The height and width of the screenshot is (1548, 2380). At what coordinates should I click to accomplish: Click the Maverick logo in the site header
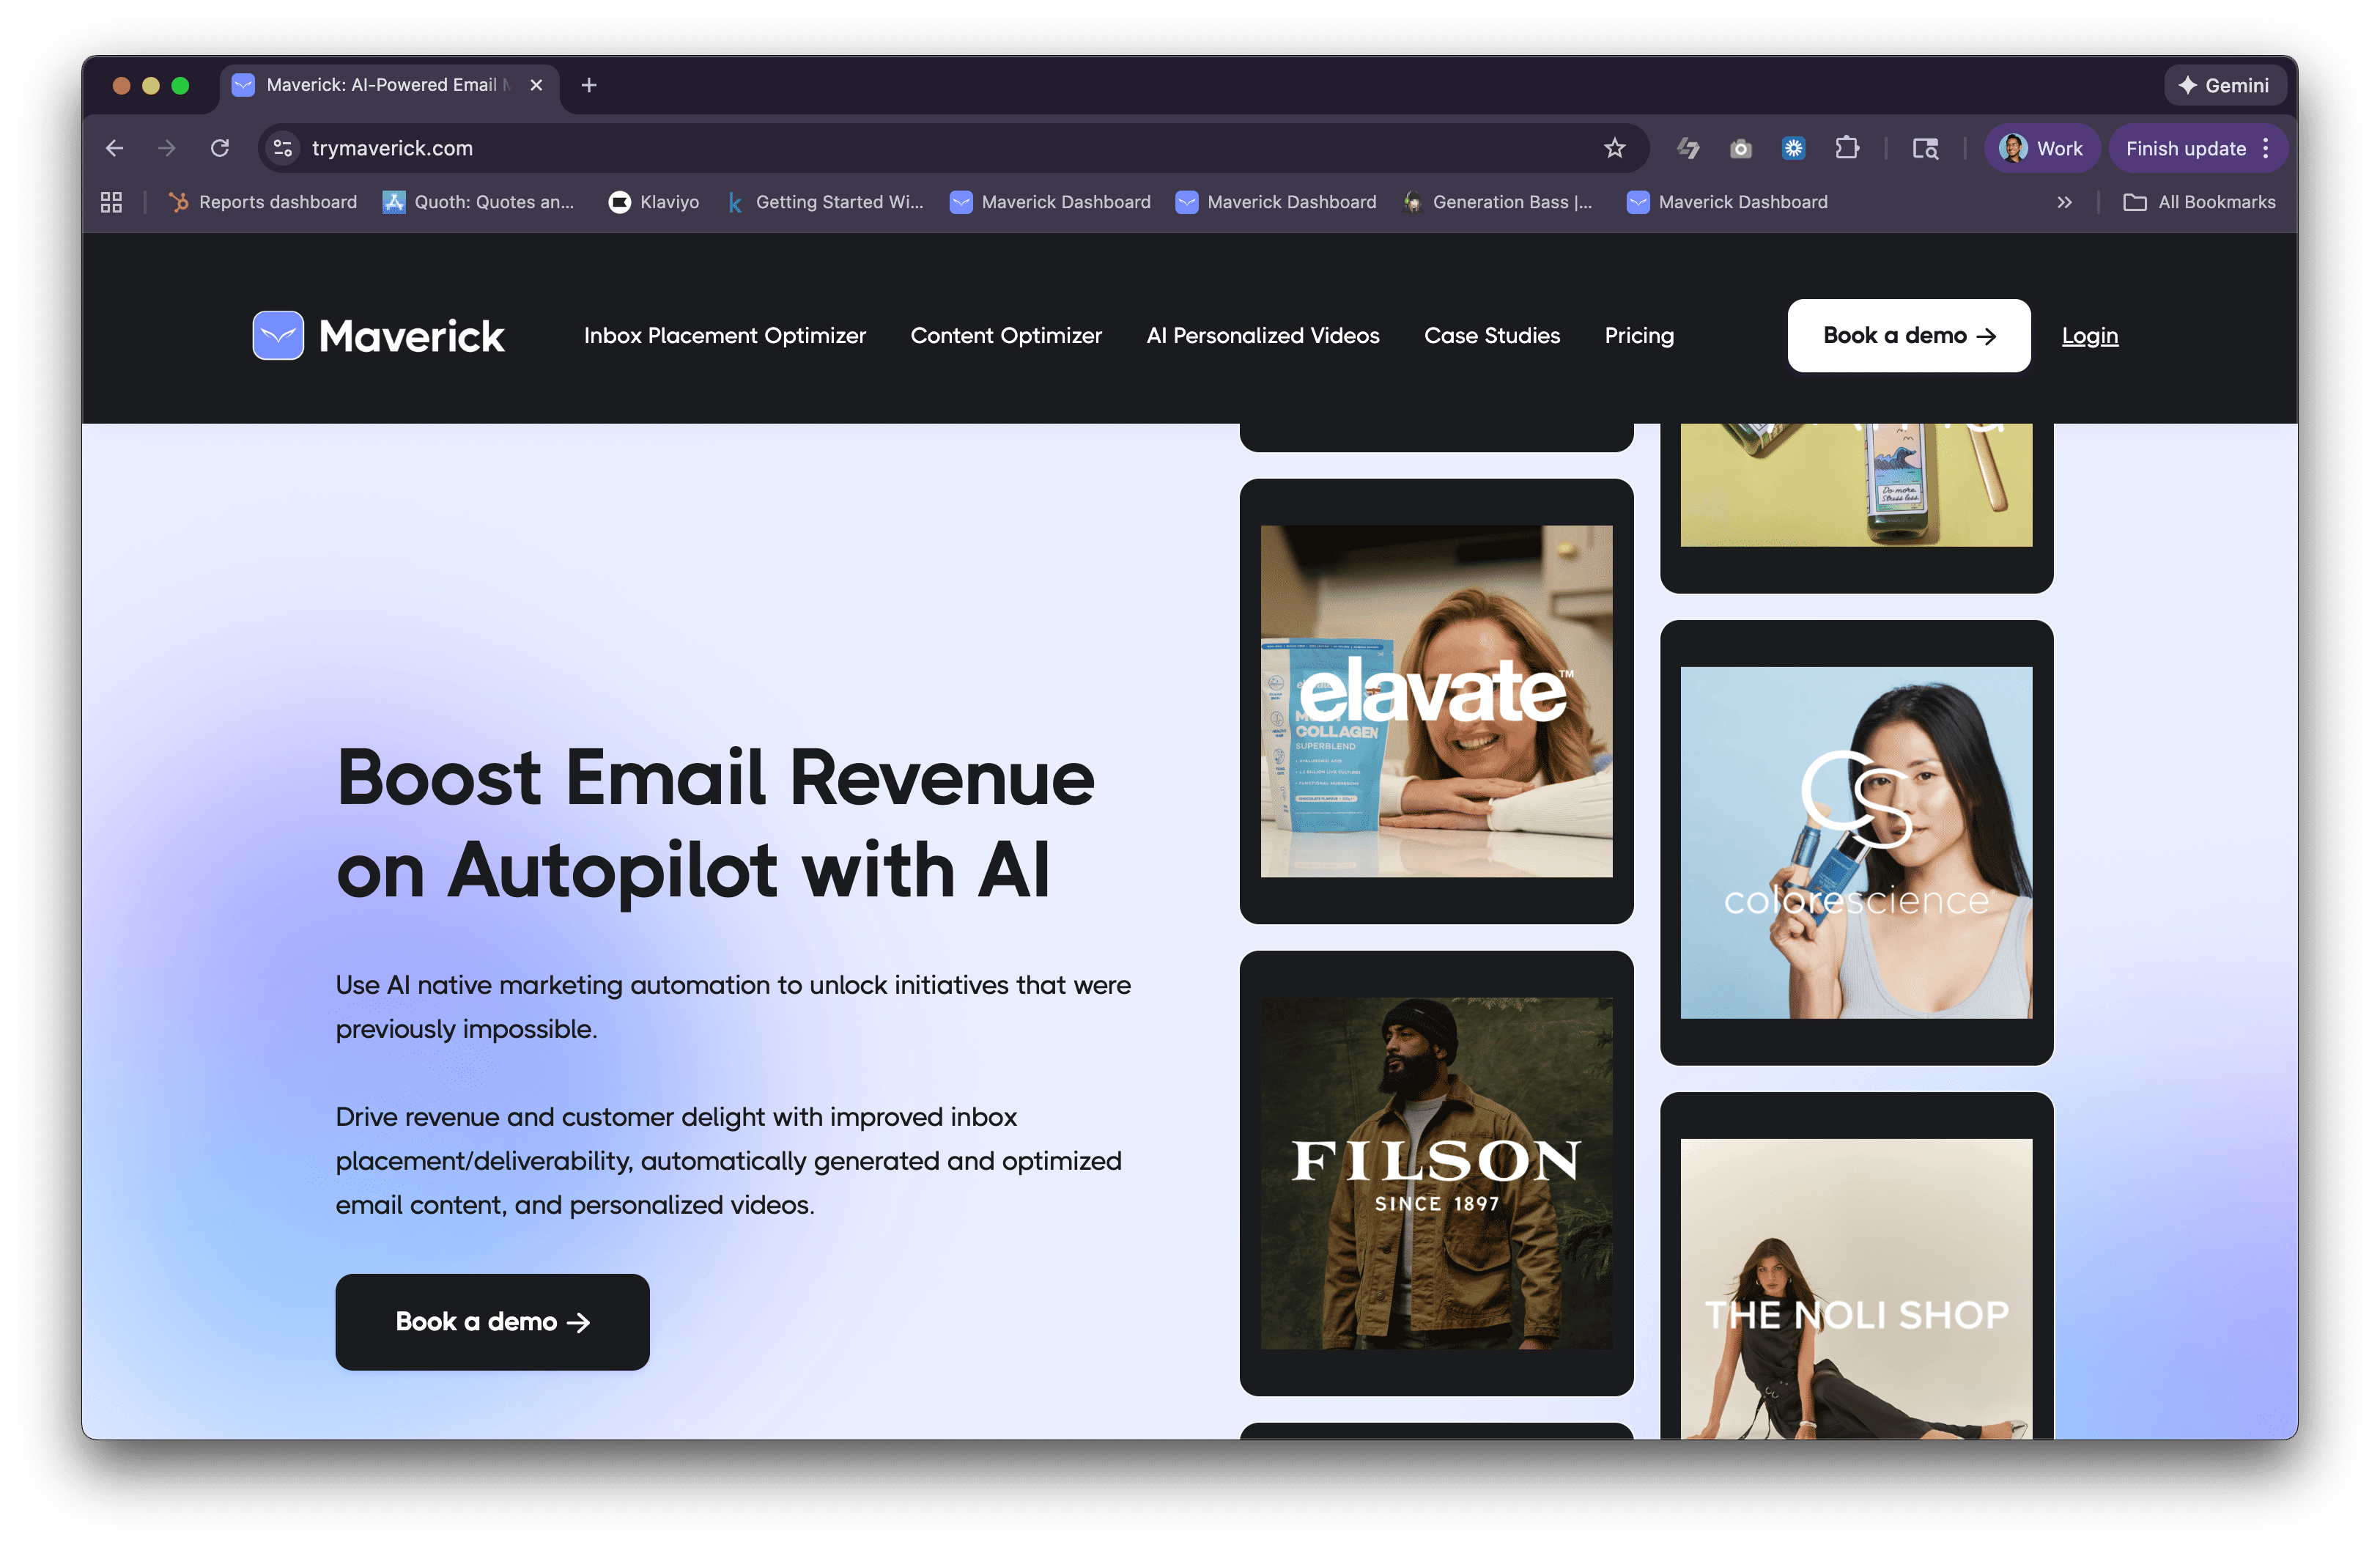(x=378, y=335)
